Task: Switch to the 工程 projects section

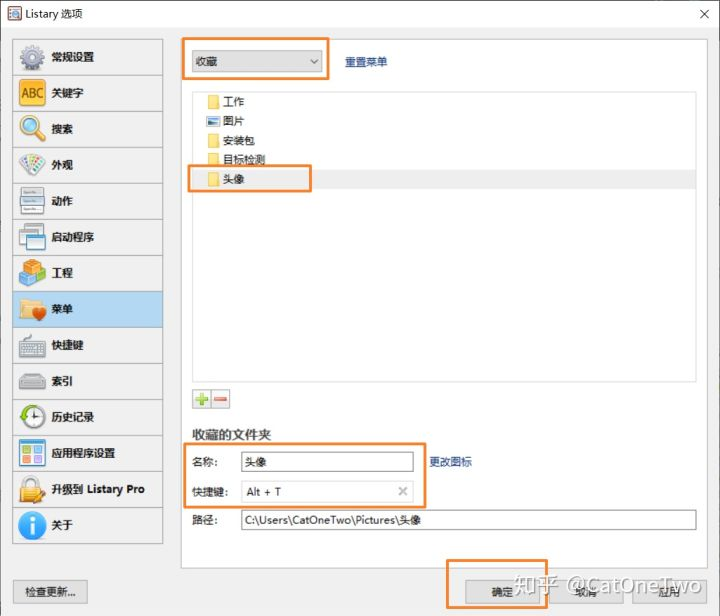Action: [87, 273]
